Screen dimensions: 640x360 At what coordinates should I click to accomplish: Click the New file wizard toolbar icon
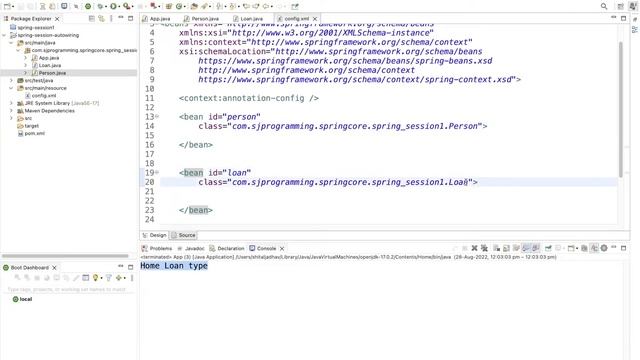(x=7, y=6)
